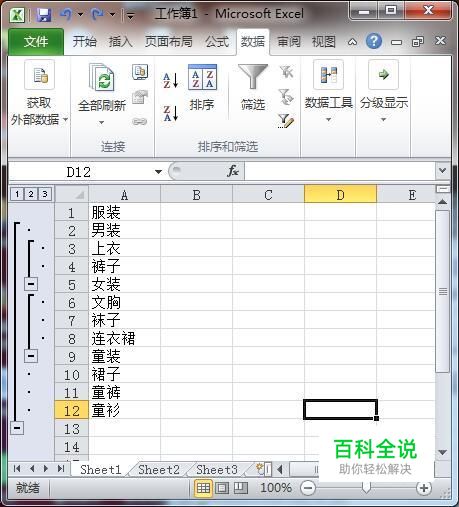Open the Name Box dropdown arrow
459x507 pixels.
pos(158,172)
